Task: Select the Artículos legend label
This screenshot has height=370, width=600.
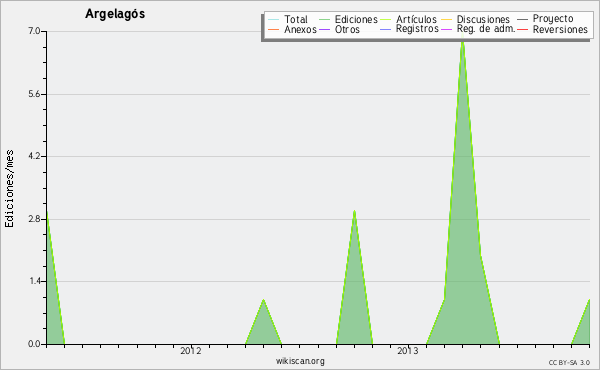Action: 416,19
